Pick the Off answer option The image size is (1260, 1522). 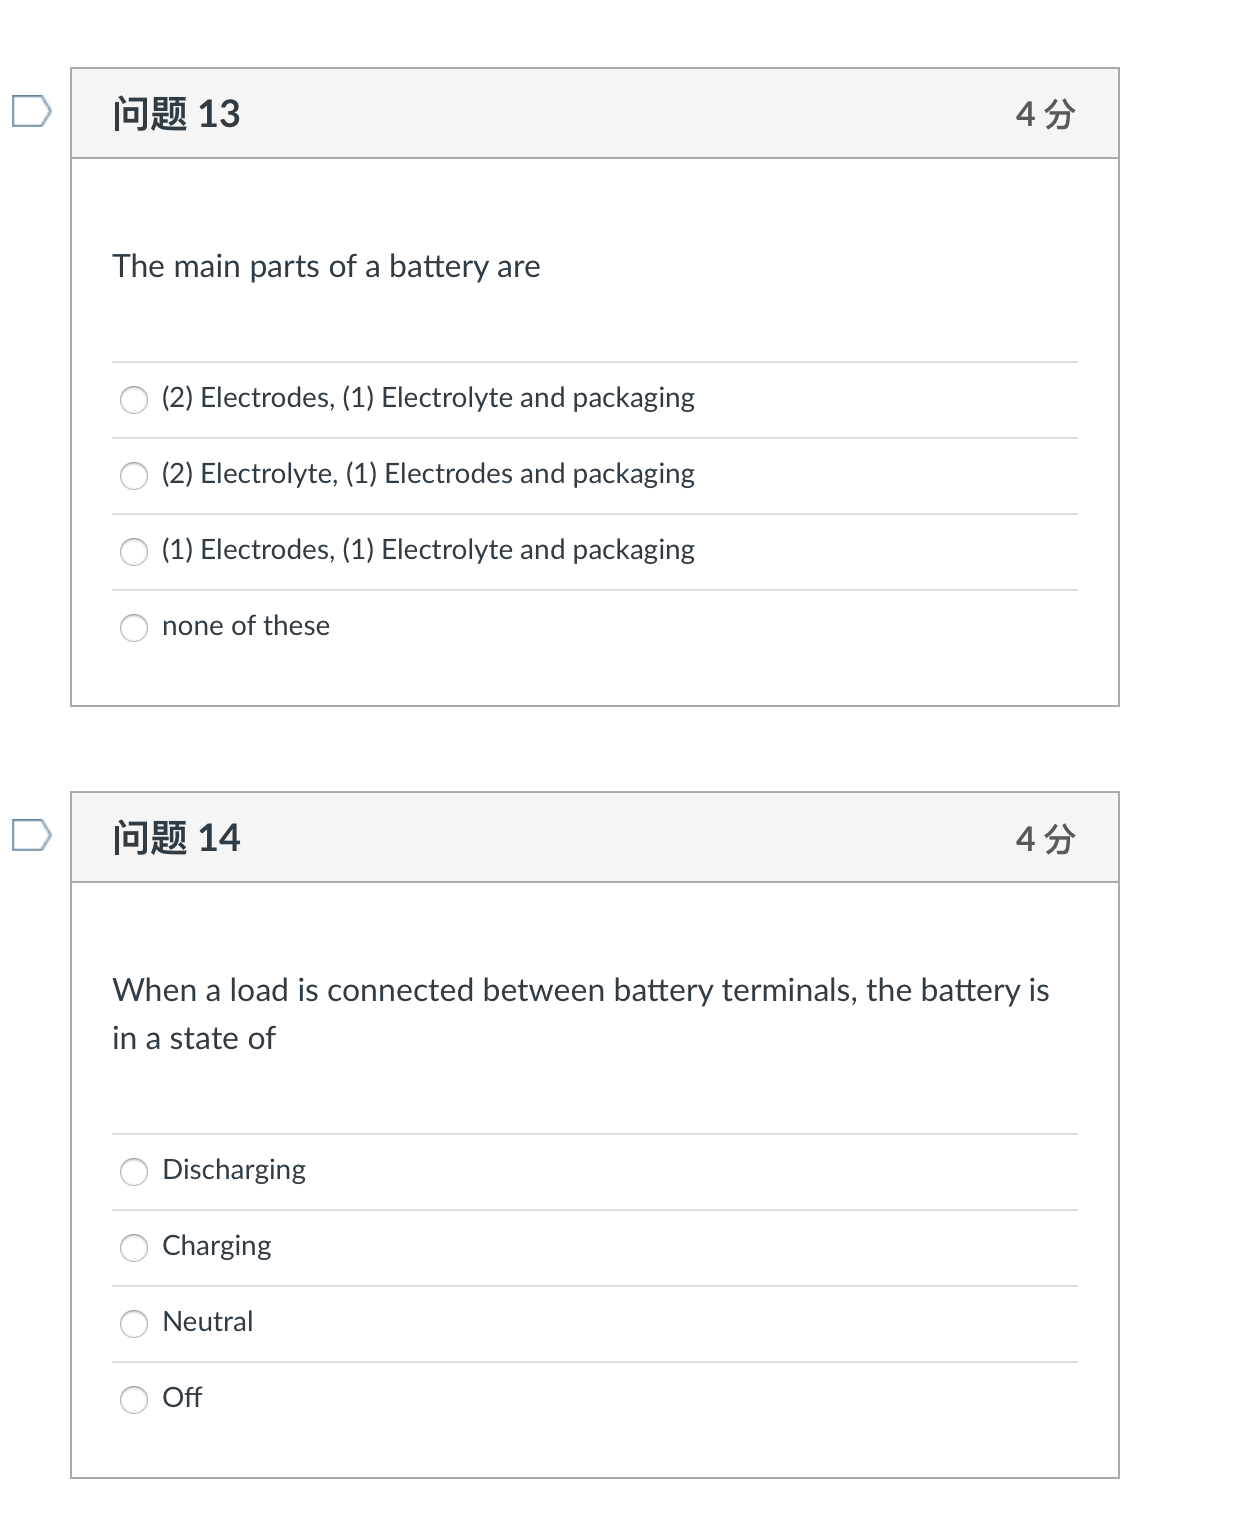click(134, 1400)
